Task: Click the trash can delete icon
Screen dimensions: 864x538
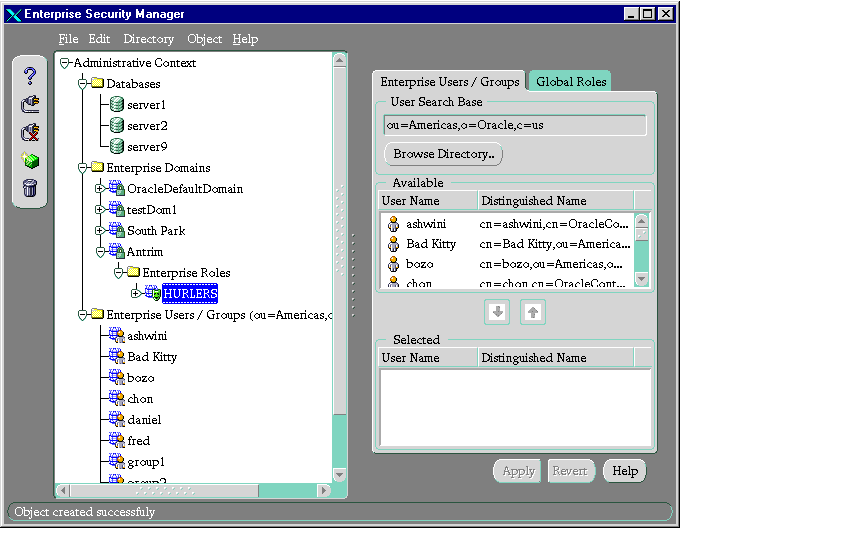Action: pyautogui.click(x=30, y=188)
